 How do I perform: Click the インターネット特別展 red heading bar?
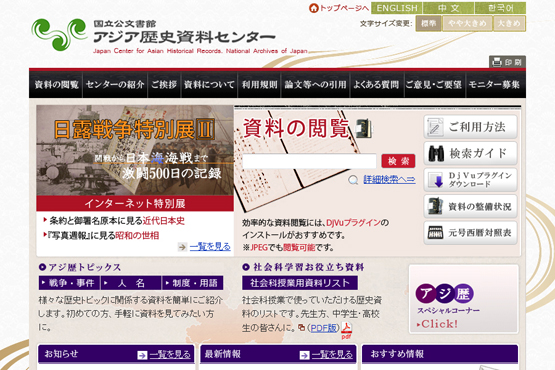(x=135, y=203)
